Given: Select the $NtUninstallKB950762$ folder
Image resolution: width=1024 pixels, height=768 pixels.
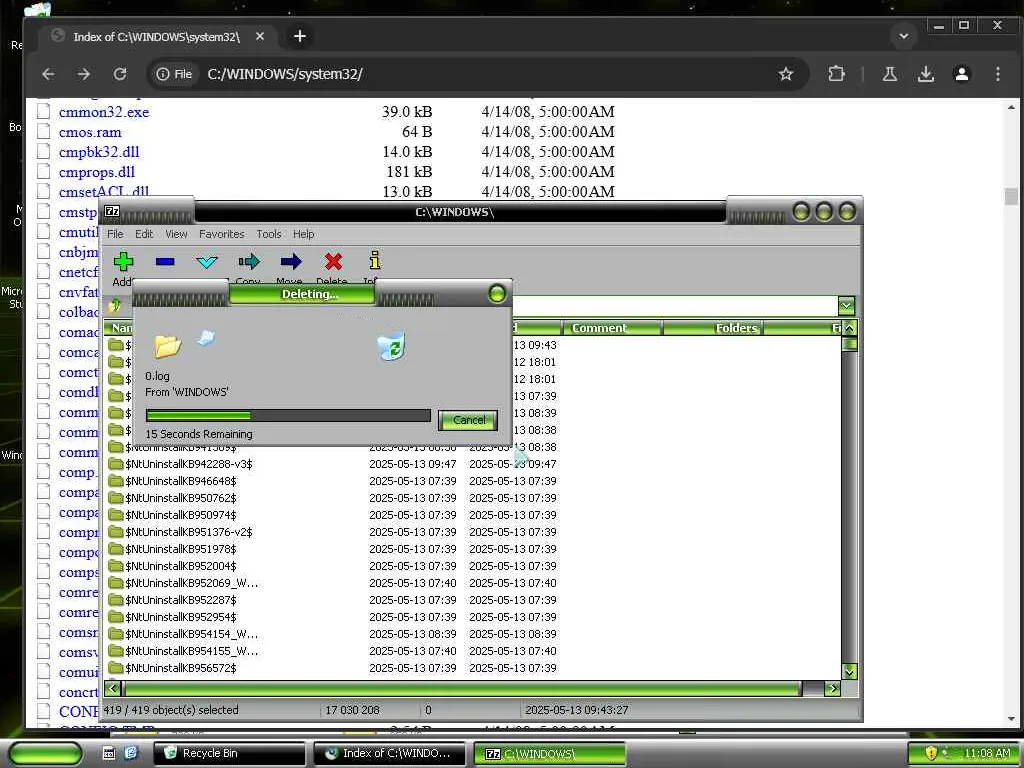Looking at the screenshot, I should [x=181, y=498].
